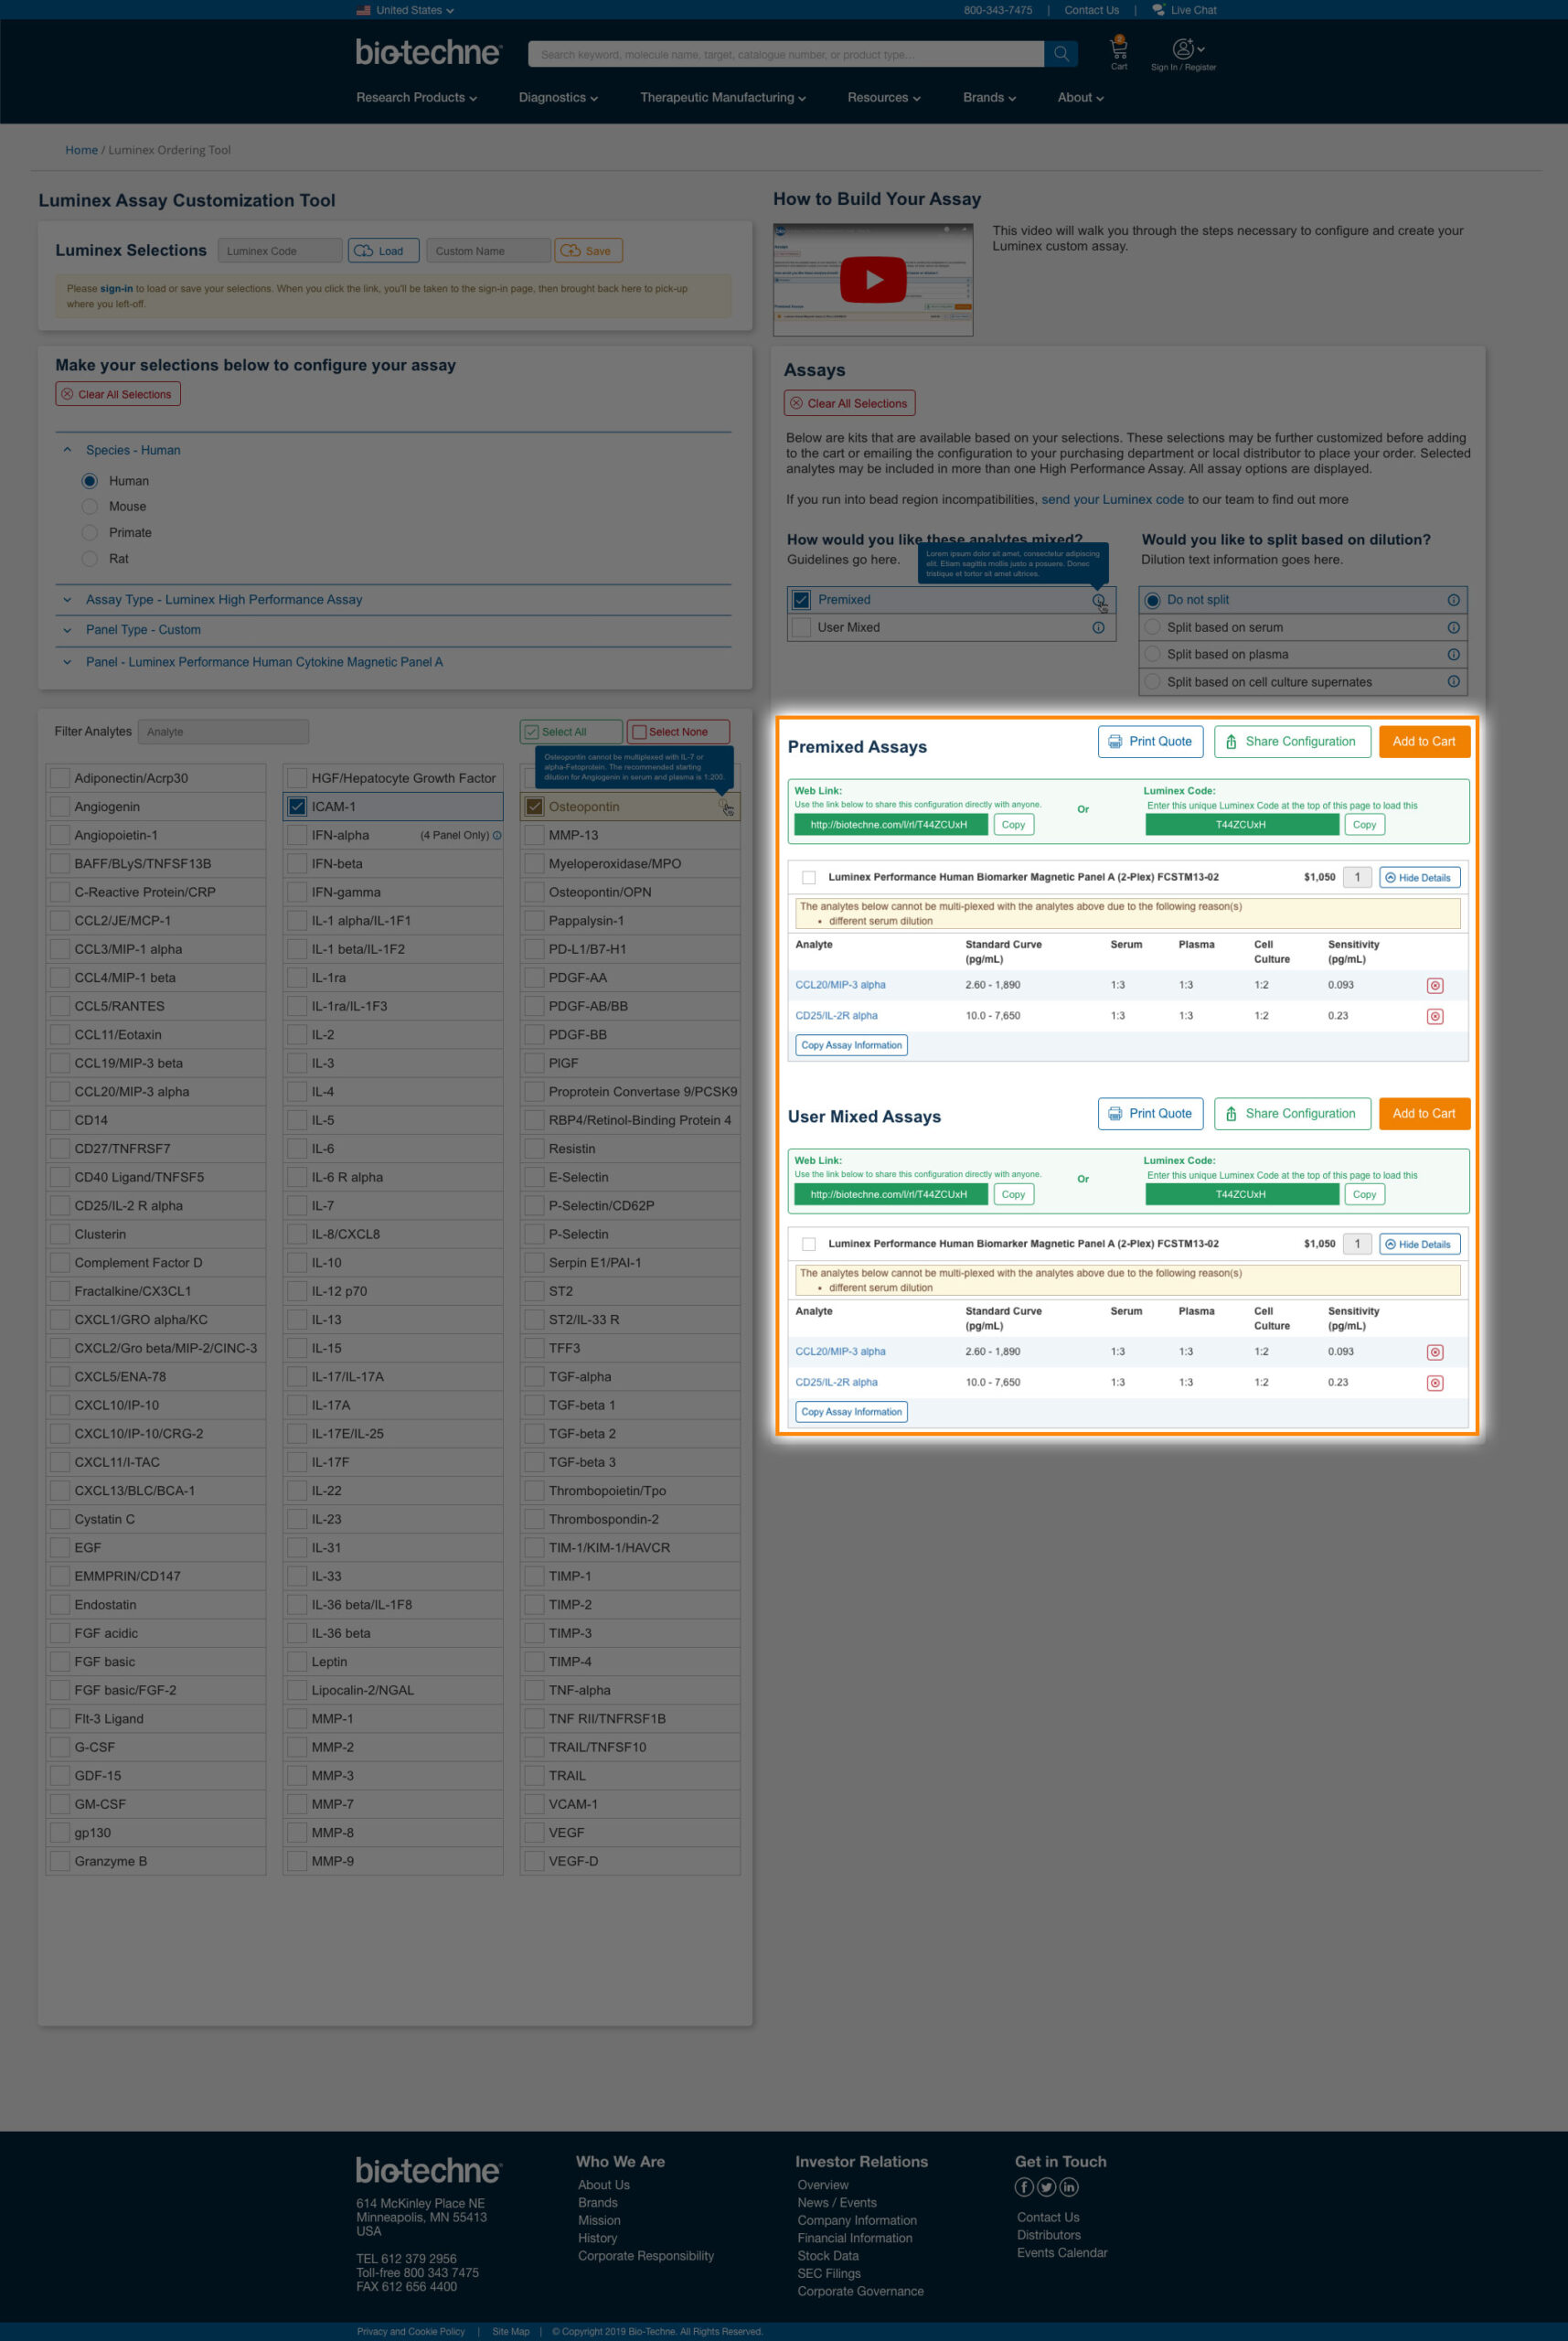This screenshot has width=1568, height=2341.
Task: Check the Angiogenin analyte checkbox
Action: point(60,806)
